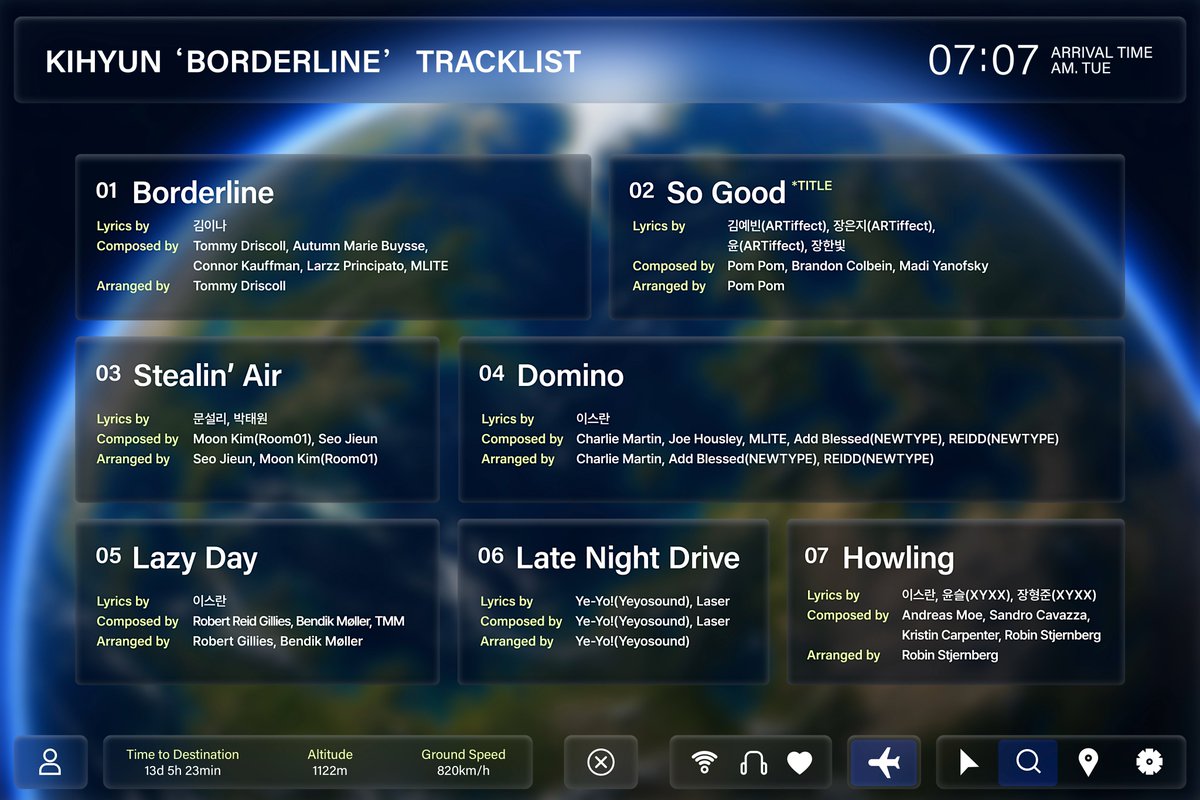Click the Altitude label
1200x800 pixels.
coord(330,754)
